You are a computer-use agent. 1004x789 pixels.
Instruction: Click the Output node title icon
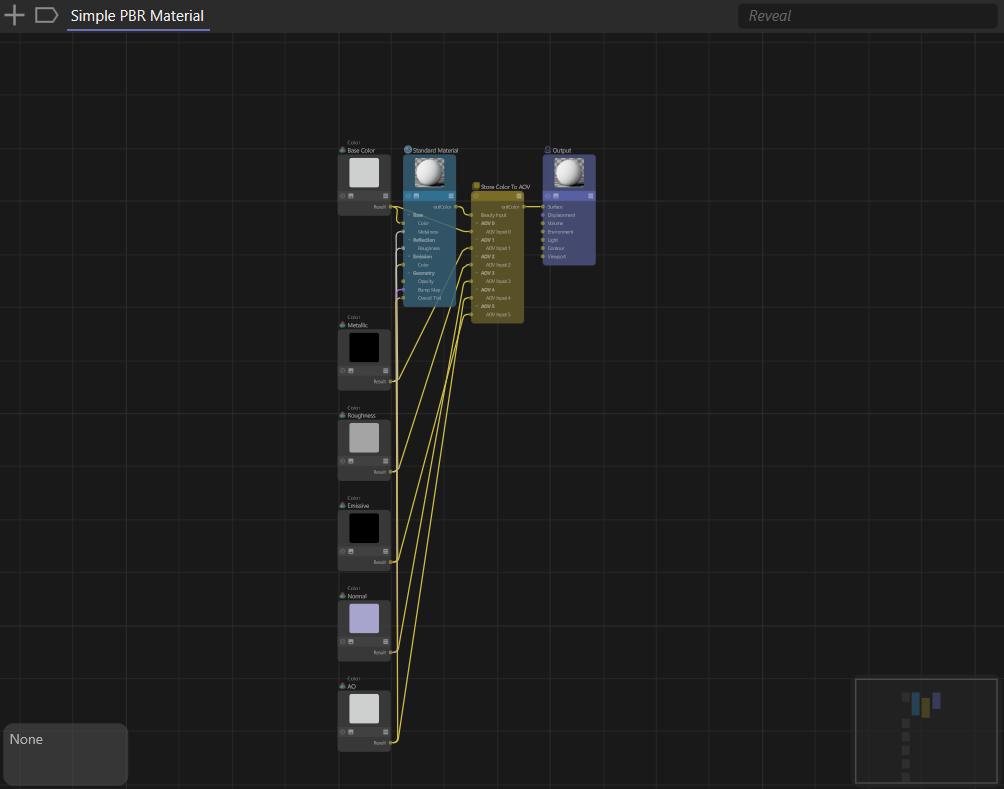coord(548,150)
